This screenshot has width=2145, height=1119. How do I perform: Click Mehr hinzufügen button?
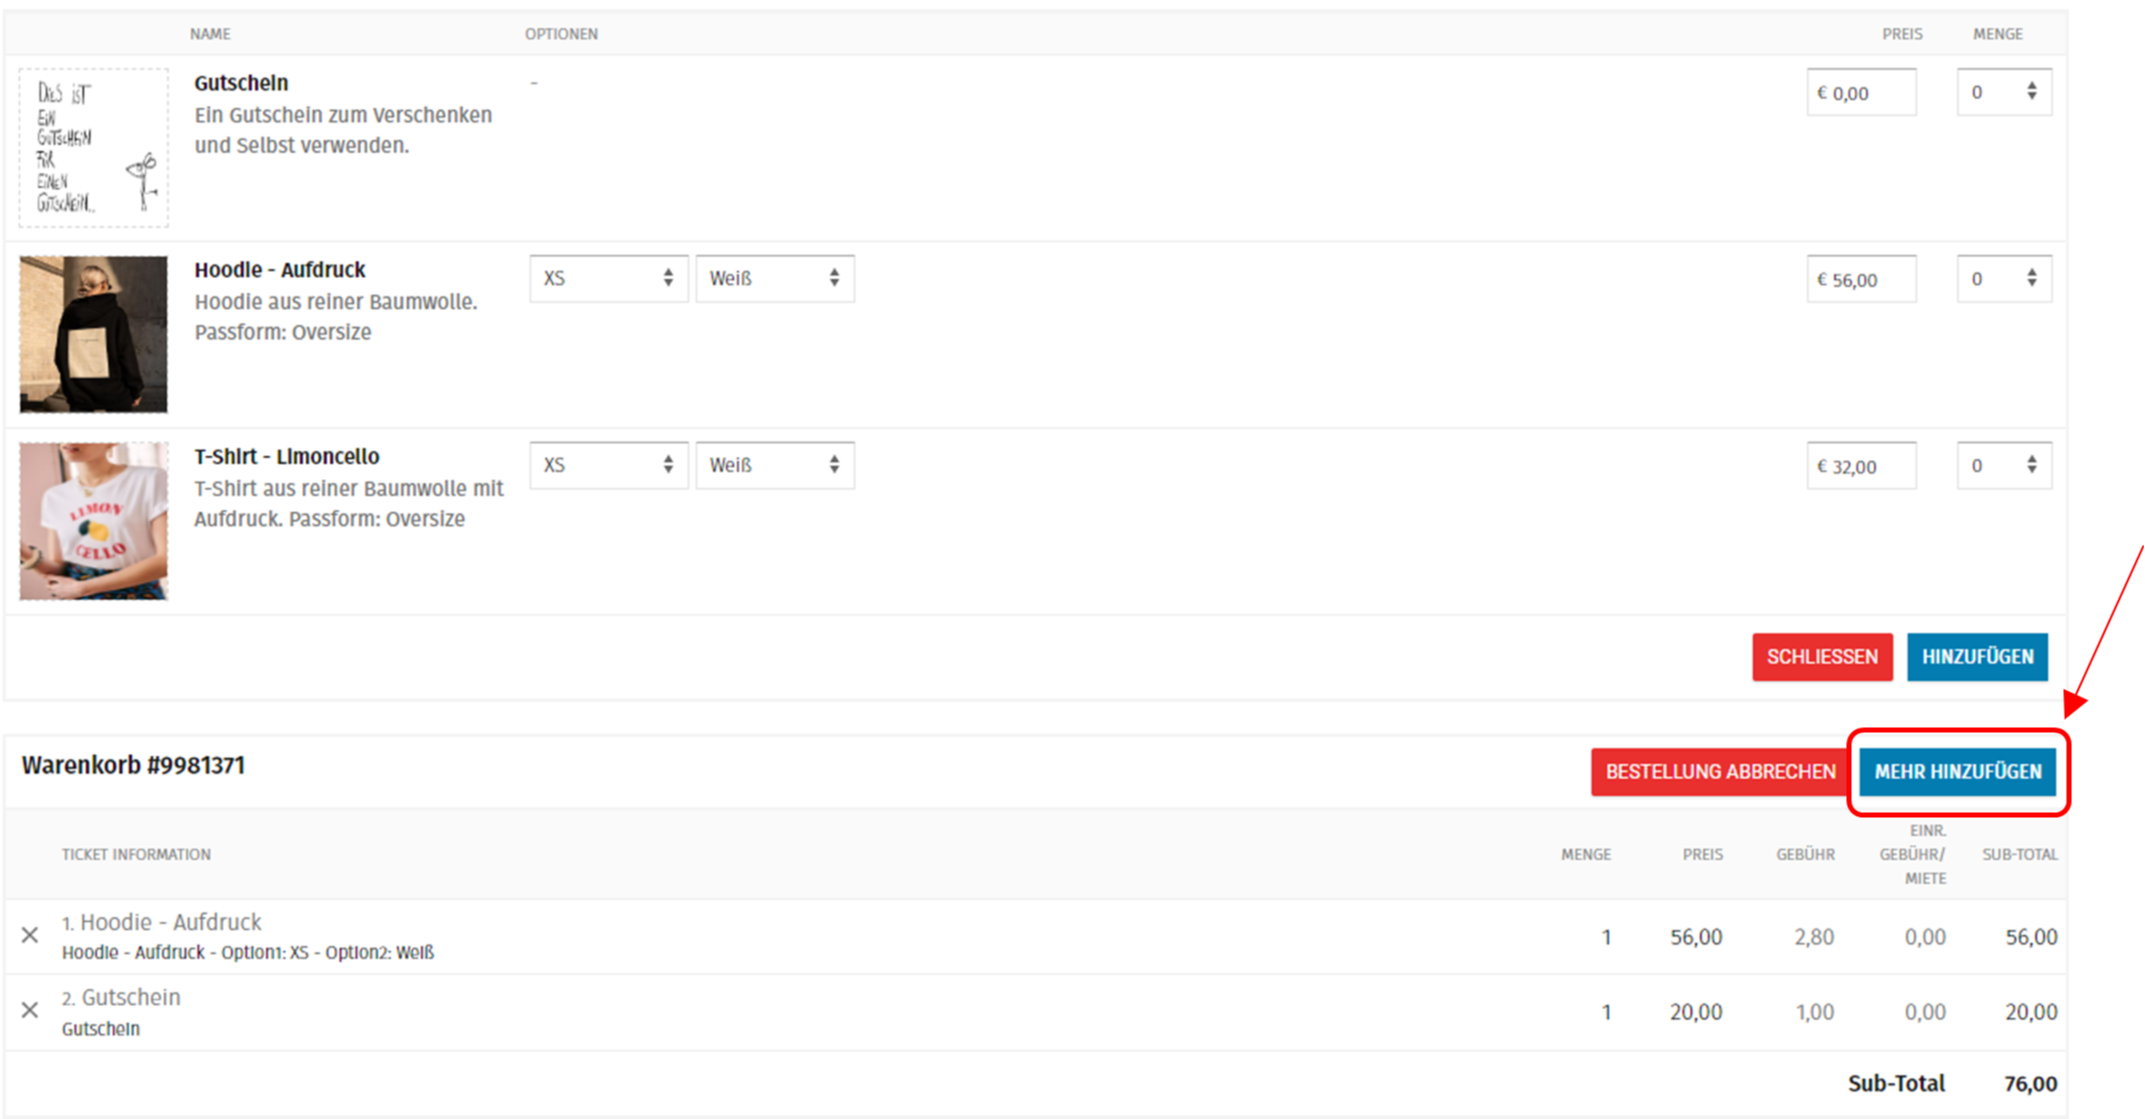coord(1957,772)
